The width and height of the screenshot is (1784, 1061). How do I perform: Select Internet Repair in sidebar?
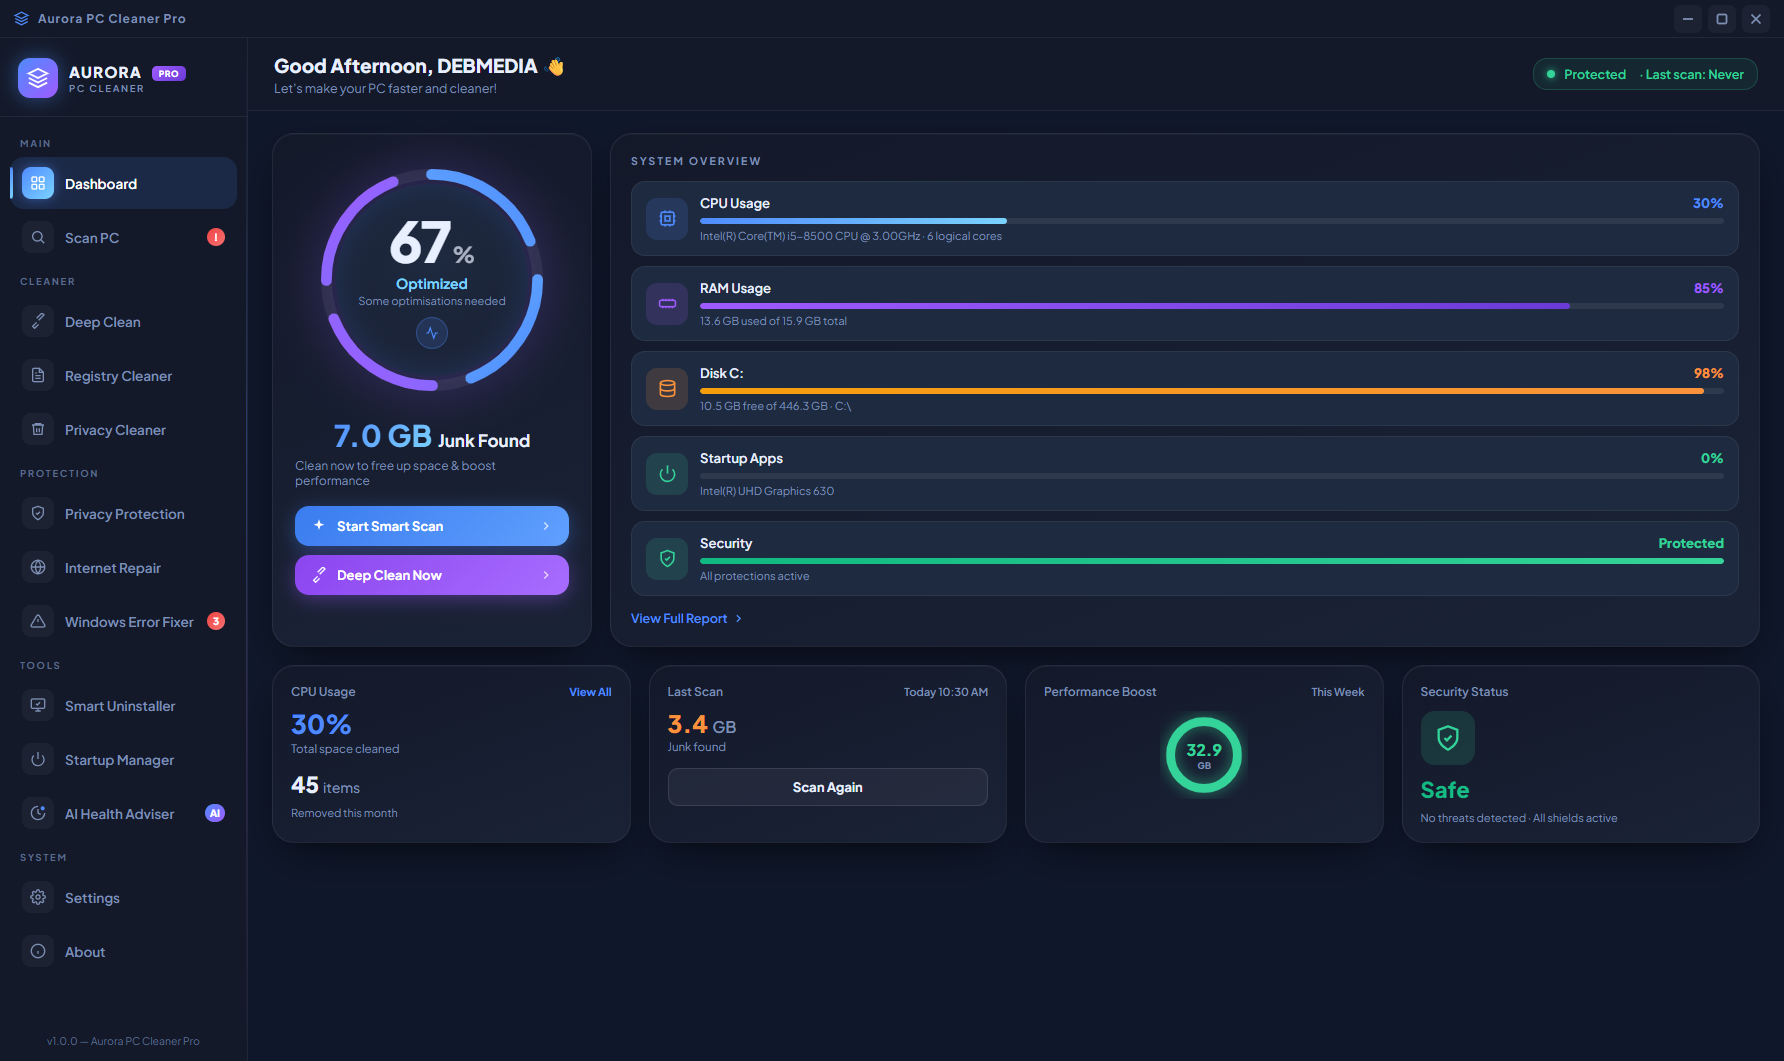pyautogui.click(x=124, y=568)
